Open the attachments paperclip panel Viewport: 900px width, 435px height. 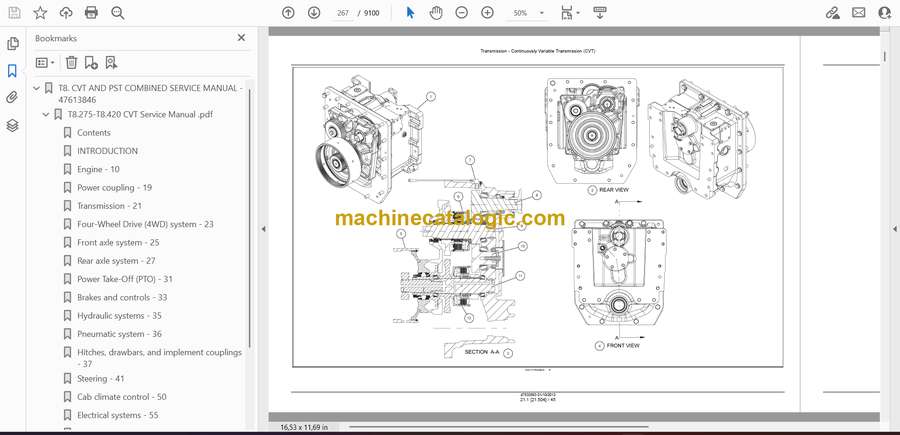[12, 98]
